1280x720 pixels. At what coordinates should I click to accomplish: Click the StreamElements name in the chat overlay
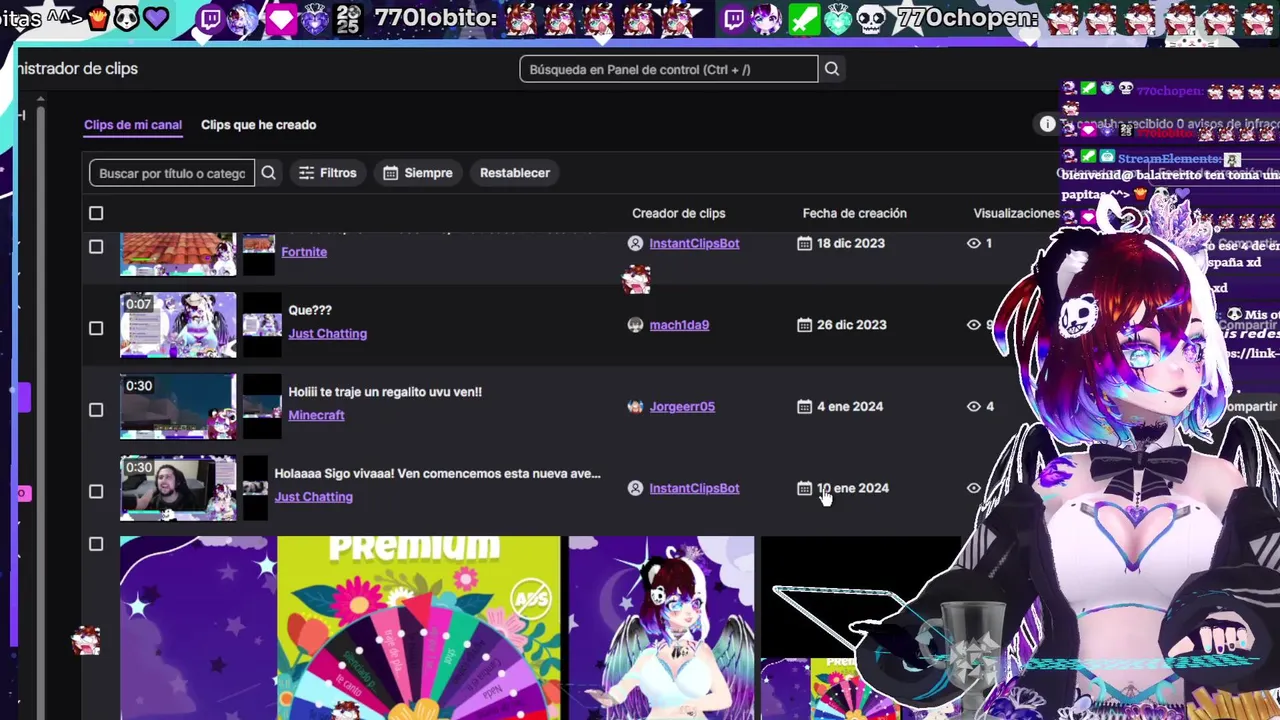1169,158
